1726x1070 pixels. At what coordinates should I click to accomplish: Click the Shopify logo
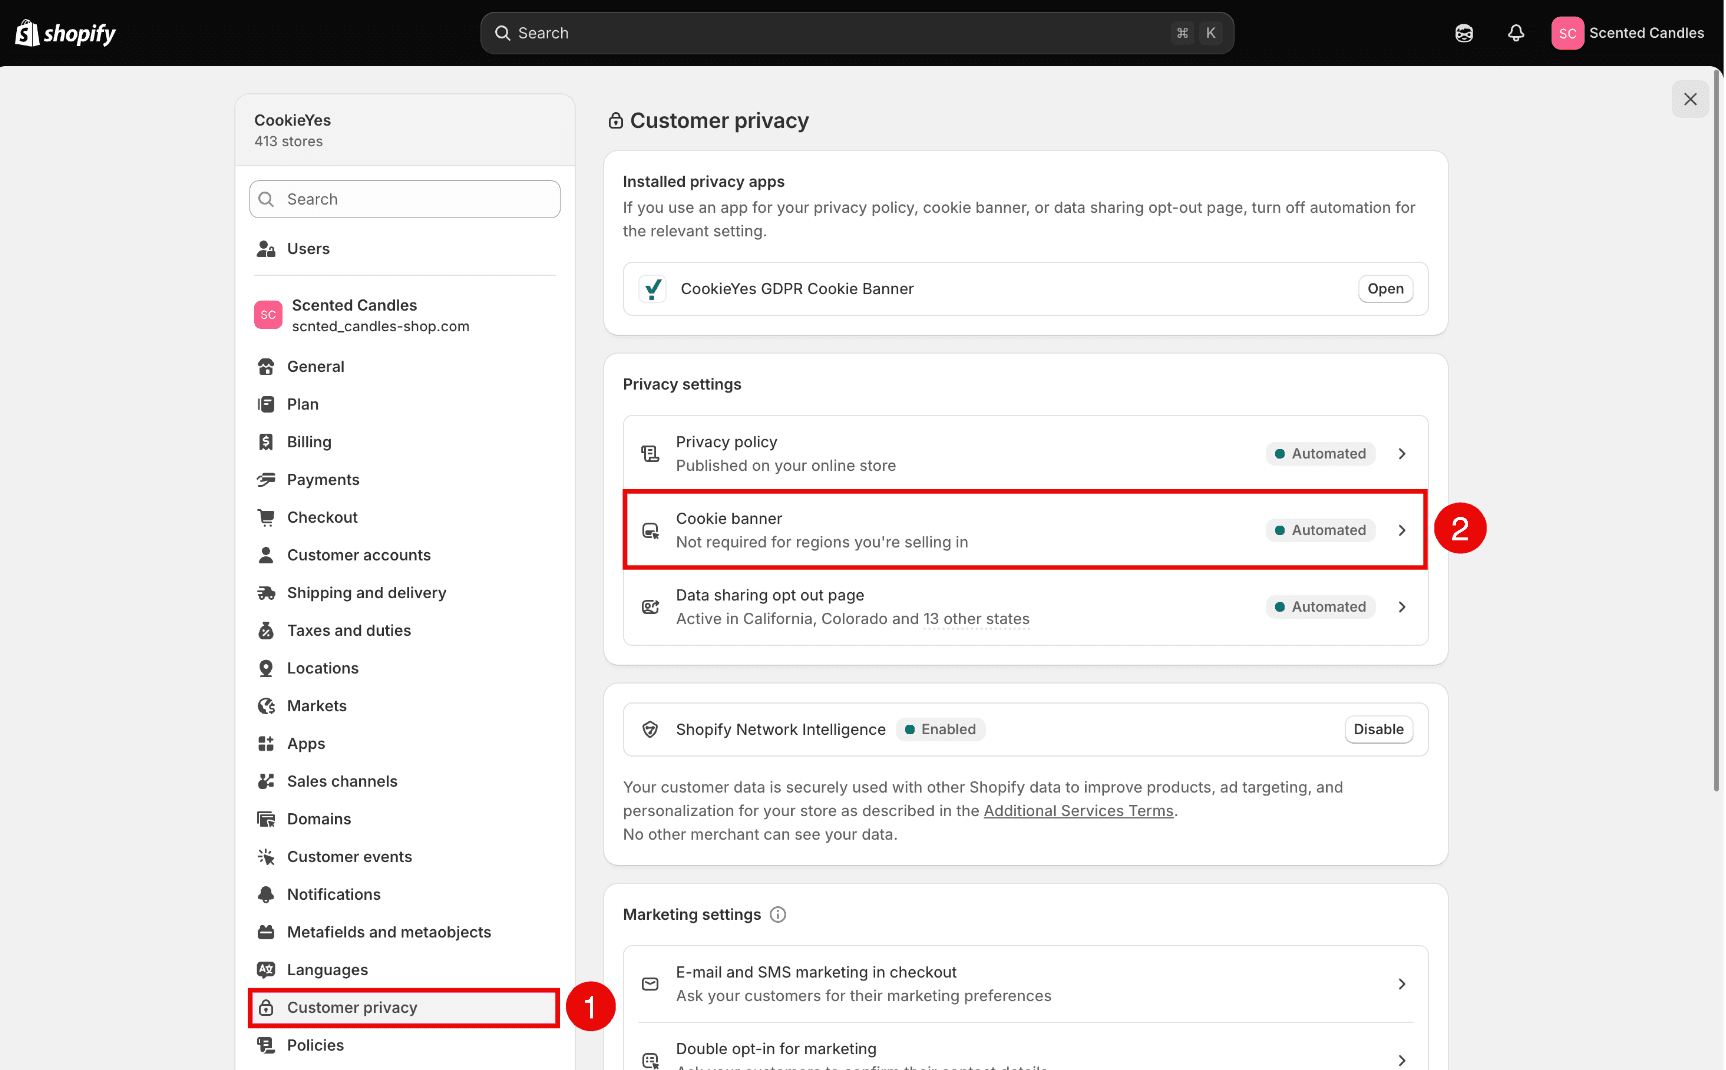pos(66,33)
